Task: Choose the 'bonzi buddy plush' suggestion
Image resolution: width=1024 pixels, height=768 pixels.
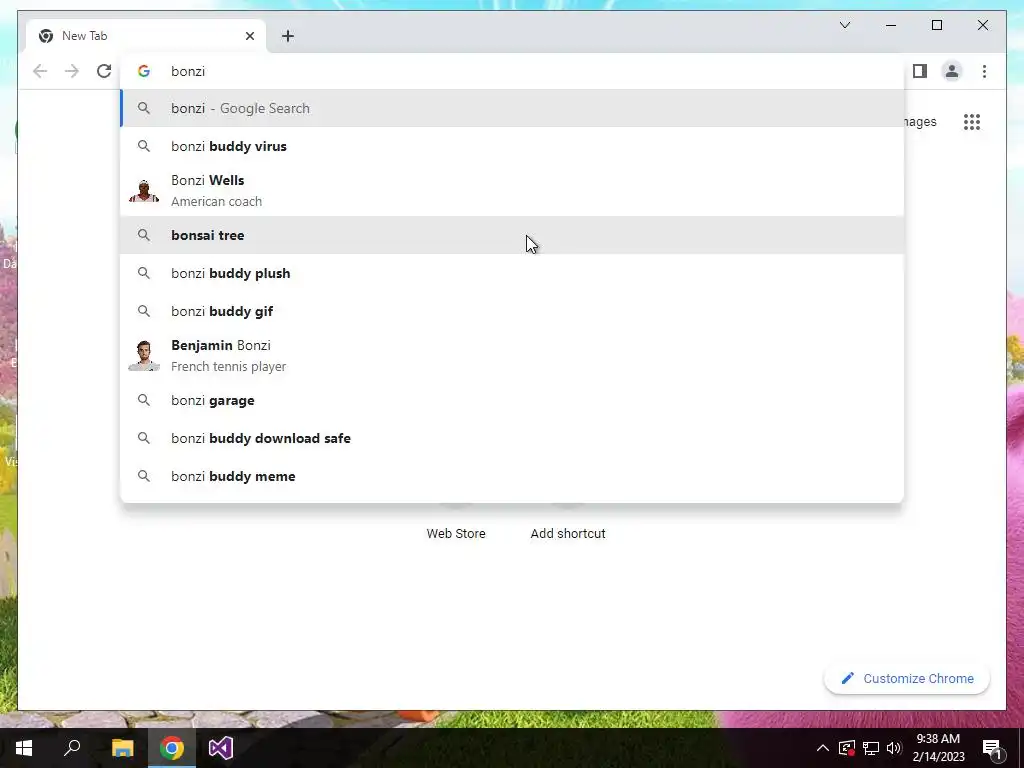Action: [513, 273]
